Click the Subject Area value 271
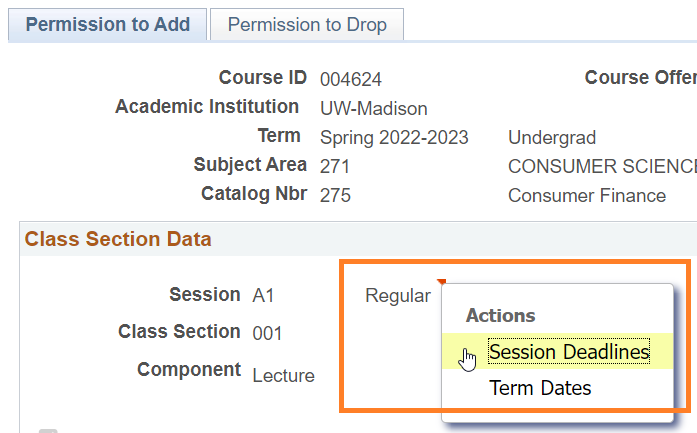Screen dimensions: 697x433 [335, 167]
